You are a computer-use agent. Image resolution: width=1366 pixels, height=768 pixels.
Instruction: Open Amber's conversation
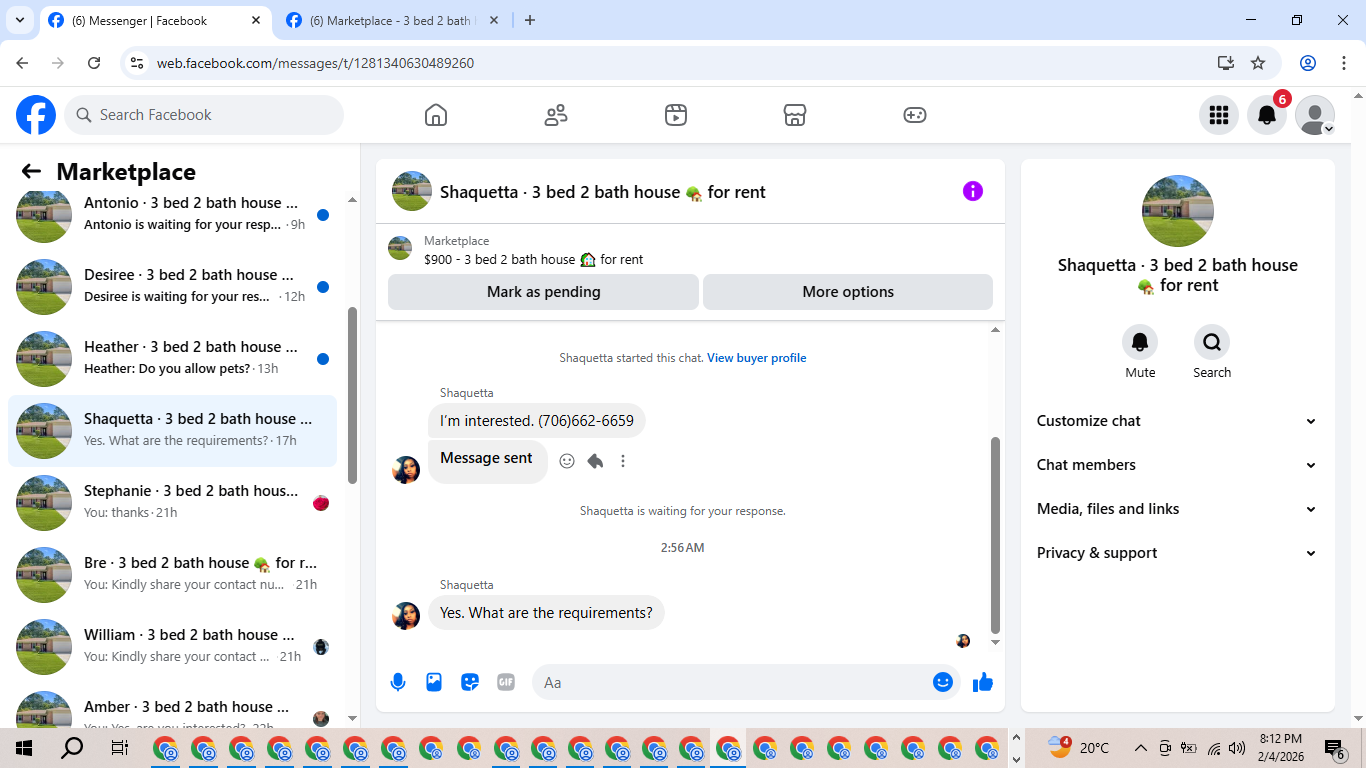pyautogui.click(x=172, y=705)
